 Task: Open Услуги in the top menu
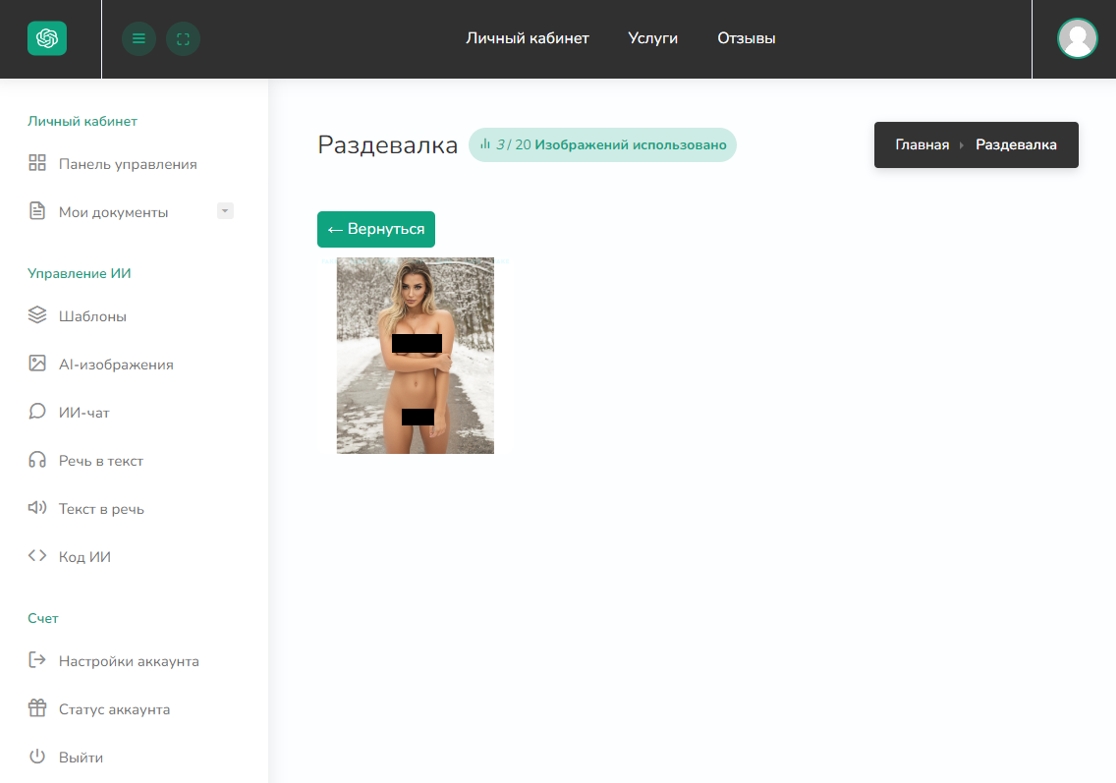(653, 38)
